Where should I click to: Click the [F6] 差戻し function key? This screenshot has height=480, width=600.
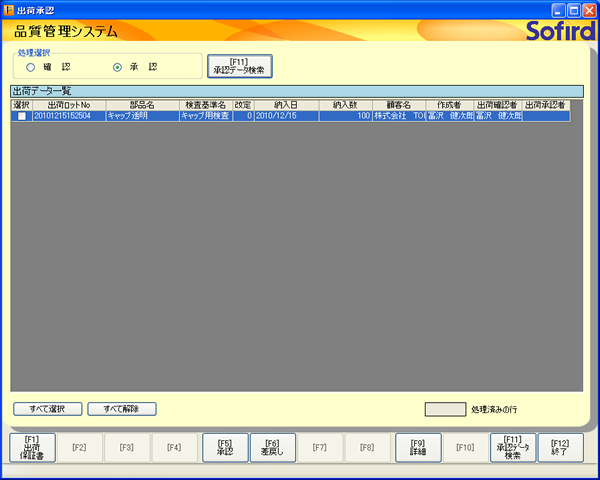click(272, 447)
